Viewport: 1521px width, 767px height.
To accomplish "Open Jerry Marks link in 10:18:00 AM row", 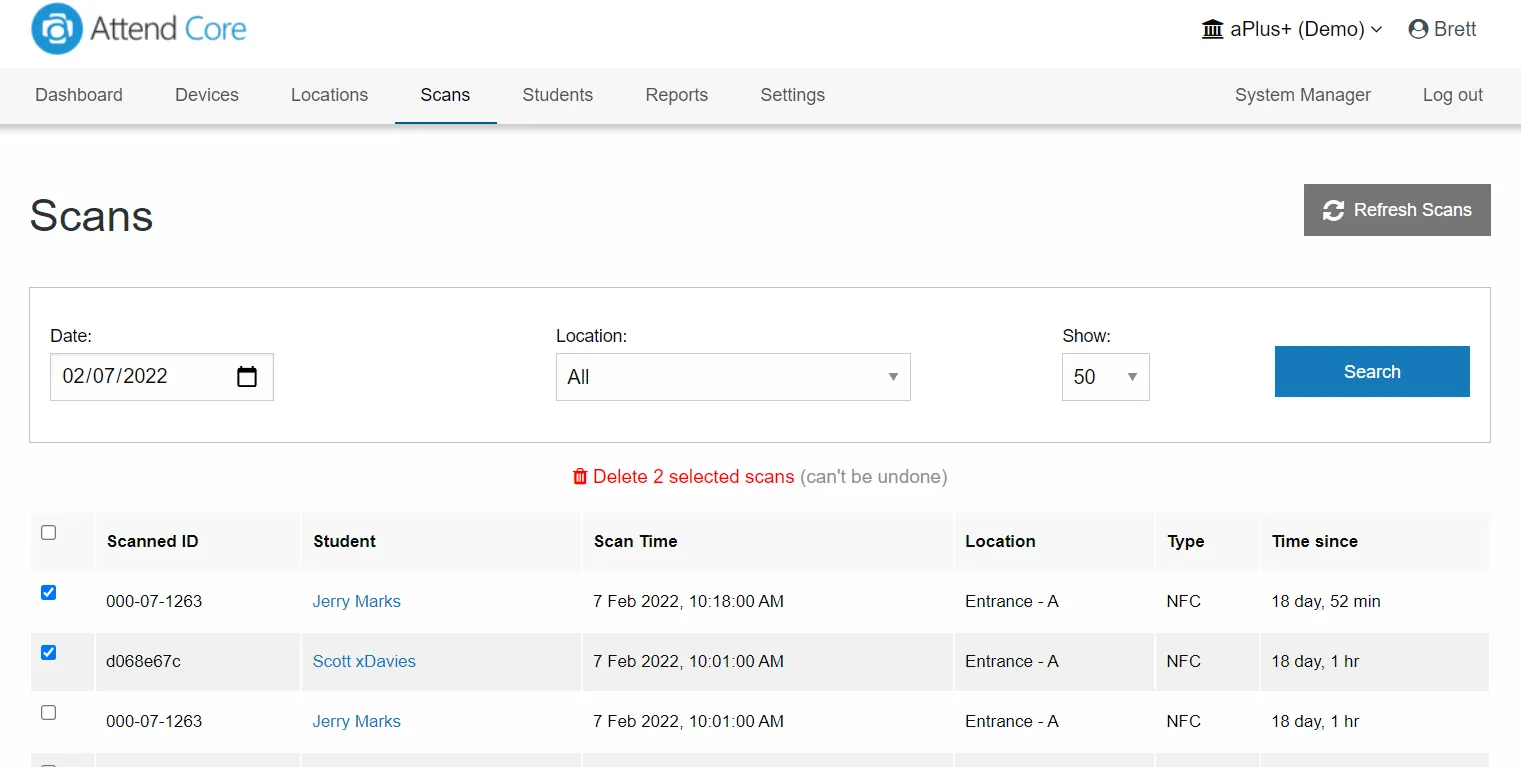I will [x=356, y=601].
